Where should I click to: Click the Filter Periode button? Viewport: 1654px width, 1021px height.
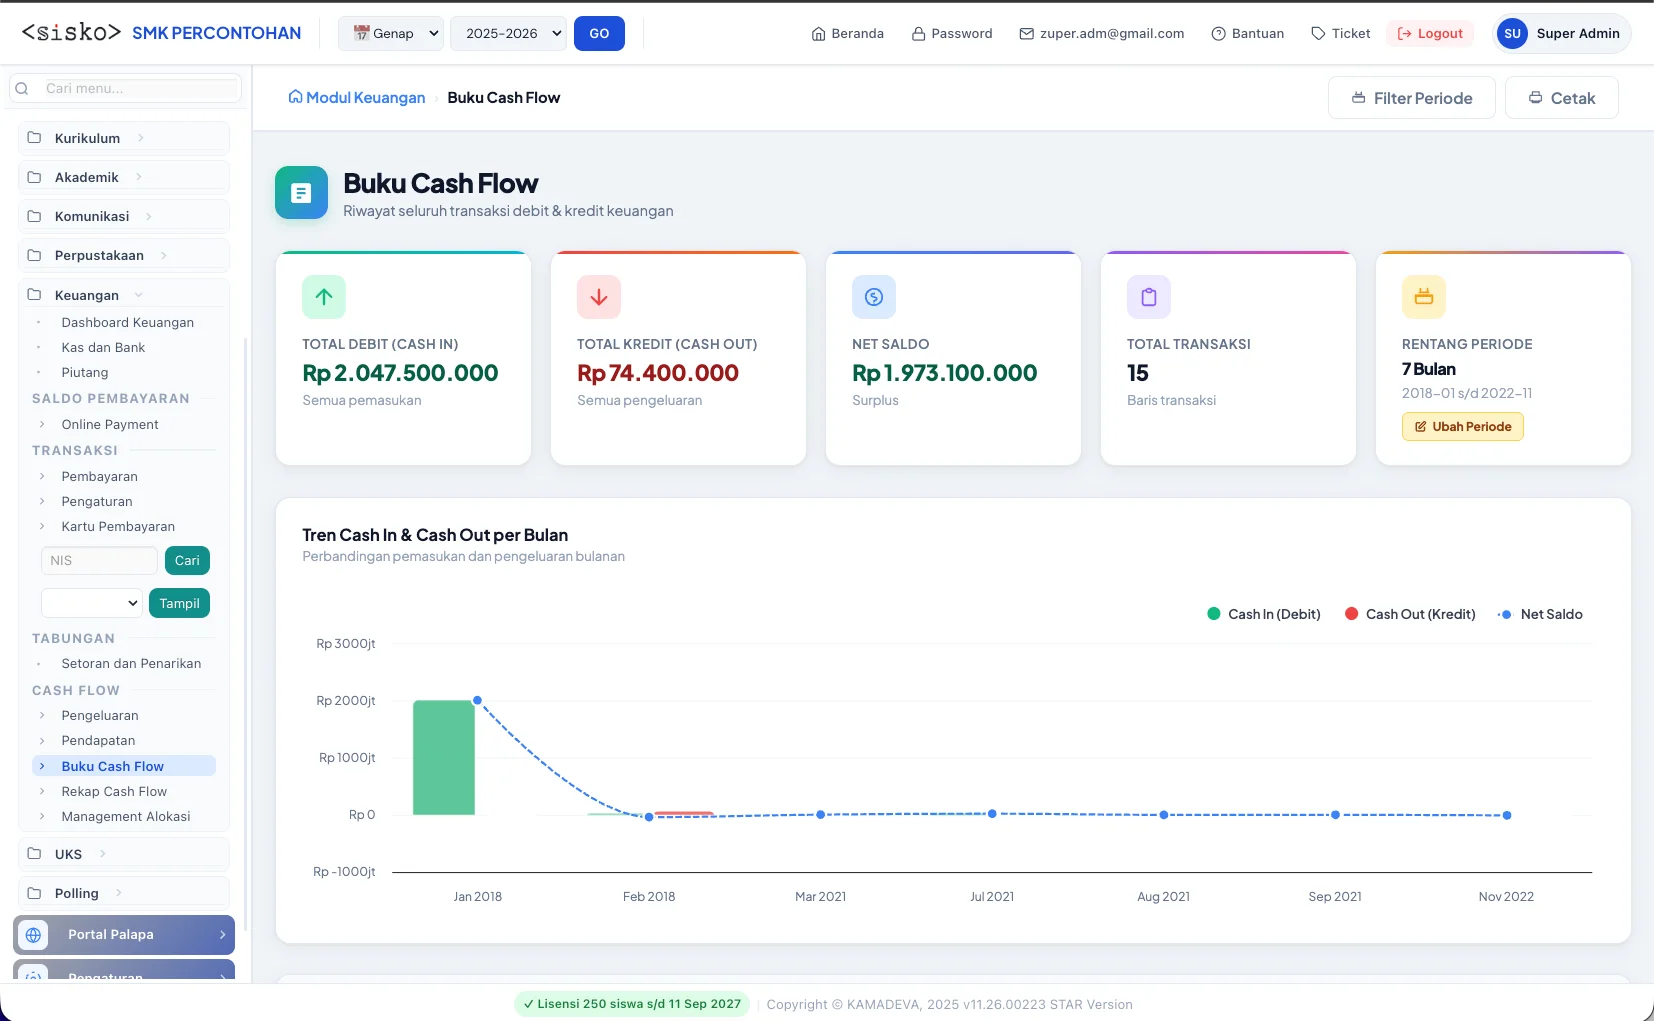coord(1412,98)
